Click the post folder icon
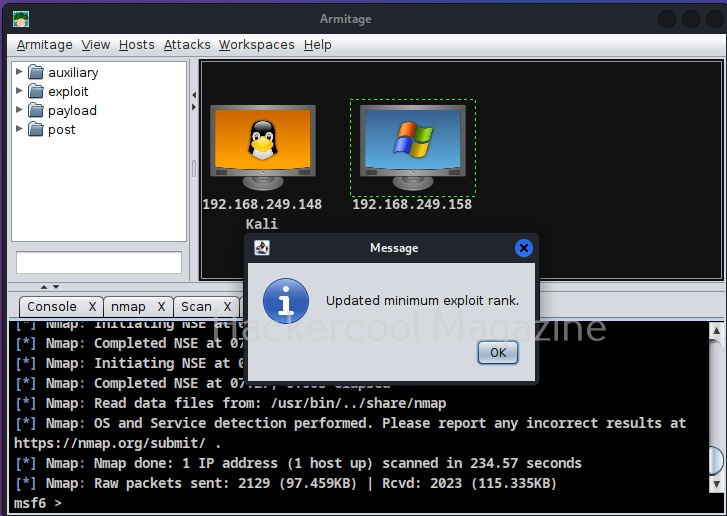Image resolution: width=727 pixels, height=516 pixels. (36, 129)
